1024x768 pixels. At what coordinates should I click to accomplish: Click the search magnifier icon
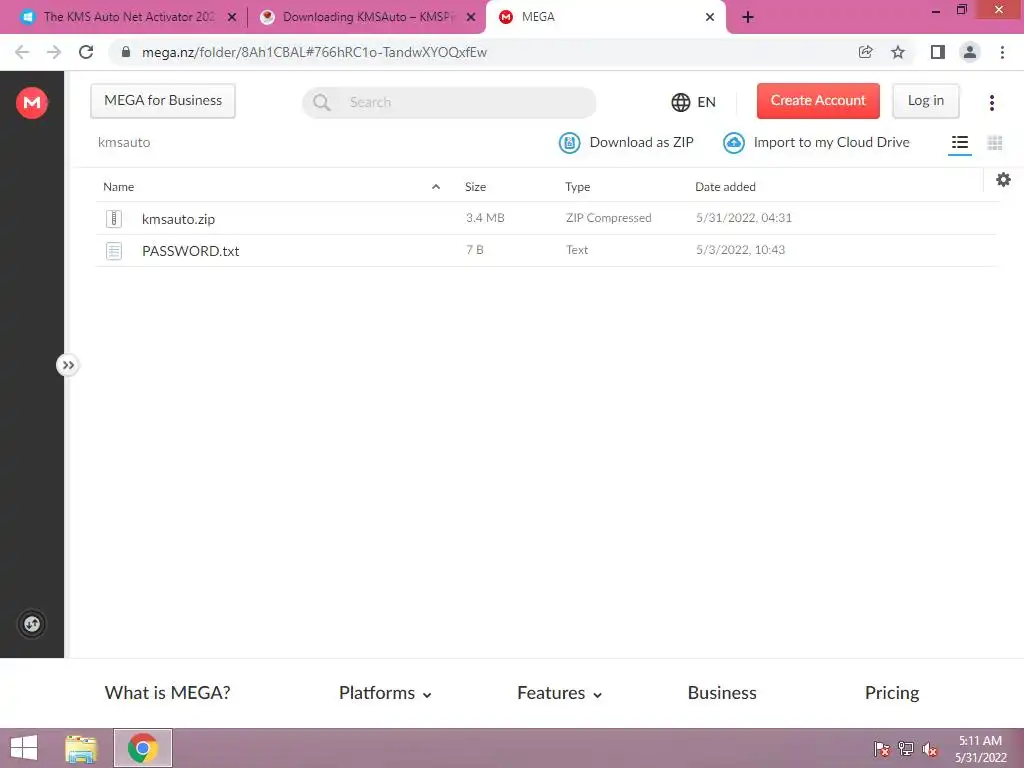point(321,103)
